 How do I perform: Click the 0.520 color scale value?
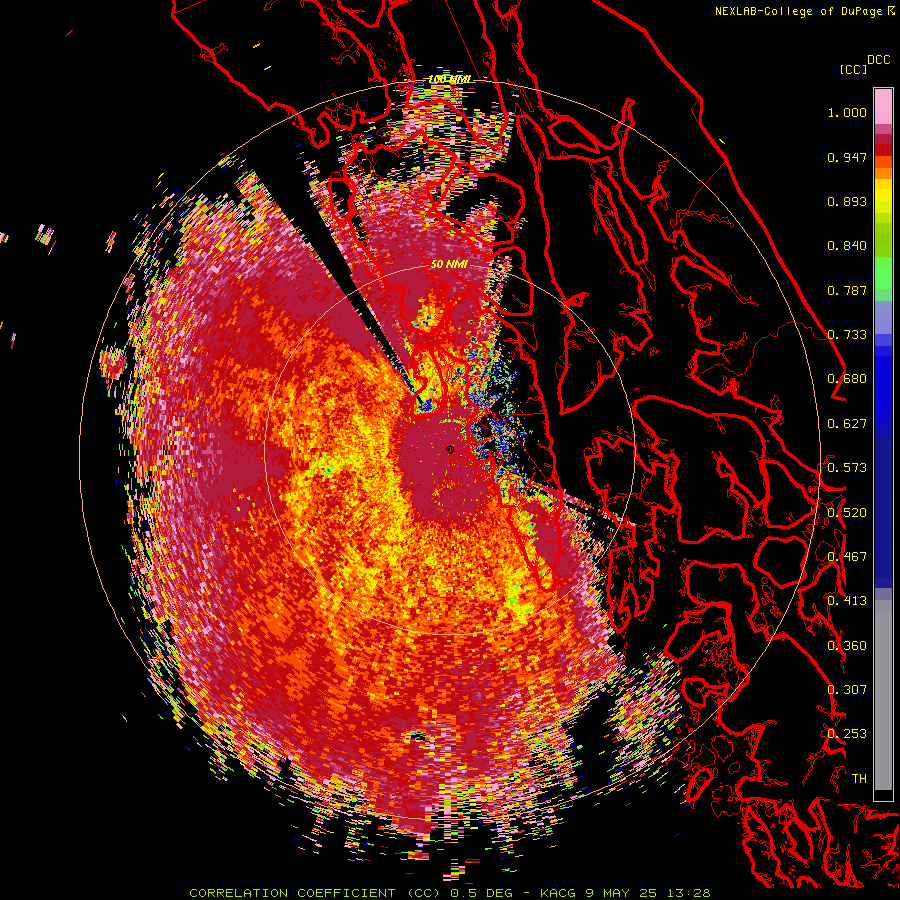(x=847, y=513)
